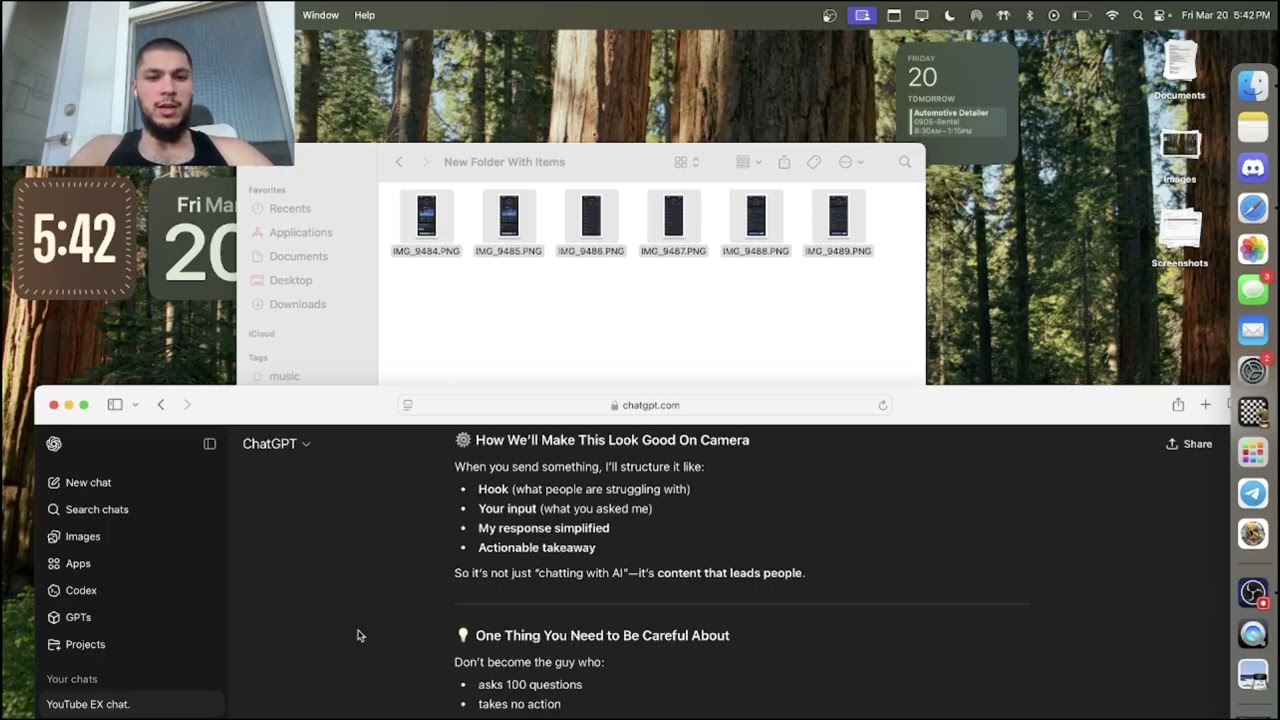Open Notes from the Dock
Screen dimensions: 1280x720
tap(1253, 127)
